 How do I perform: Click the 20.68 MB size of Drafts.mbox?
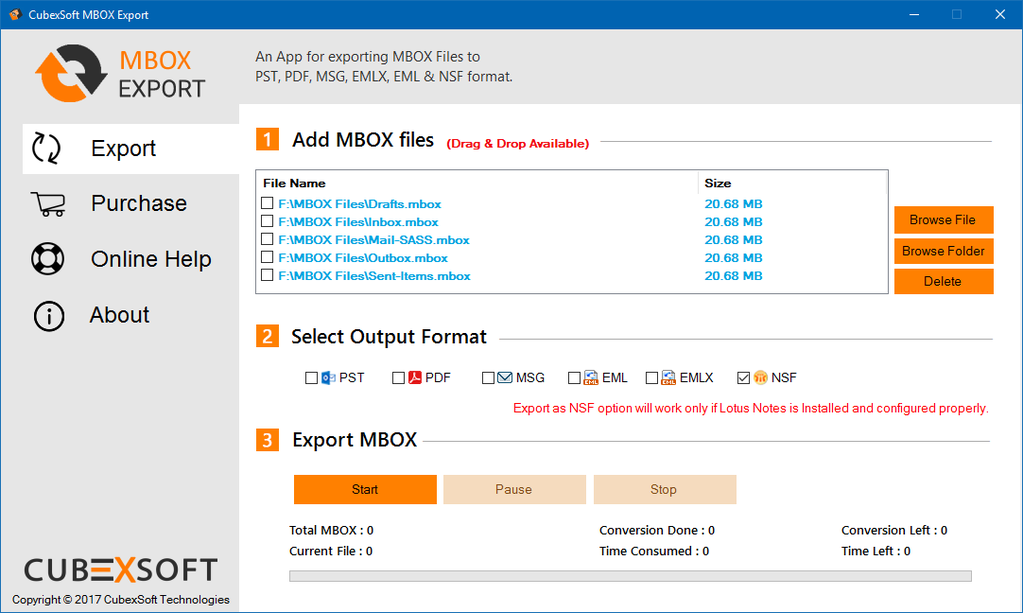click(x=733, y=203)
